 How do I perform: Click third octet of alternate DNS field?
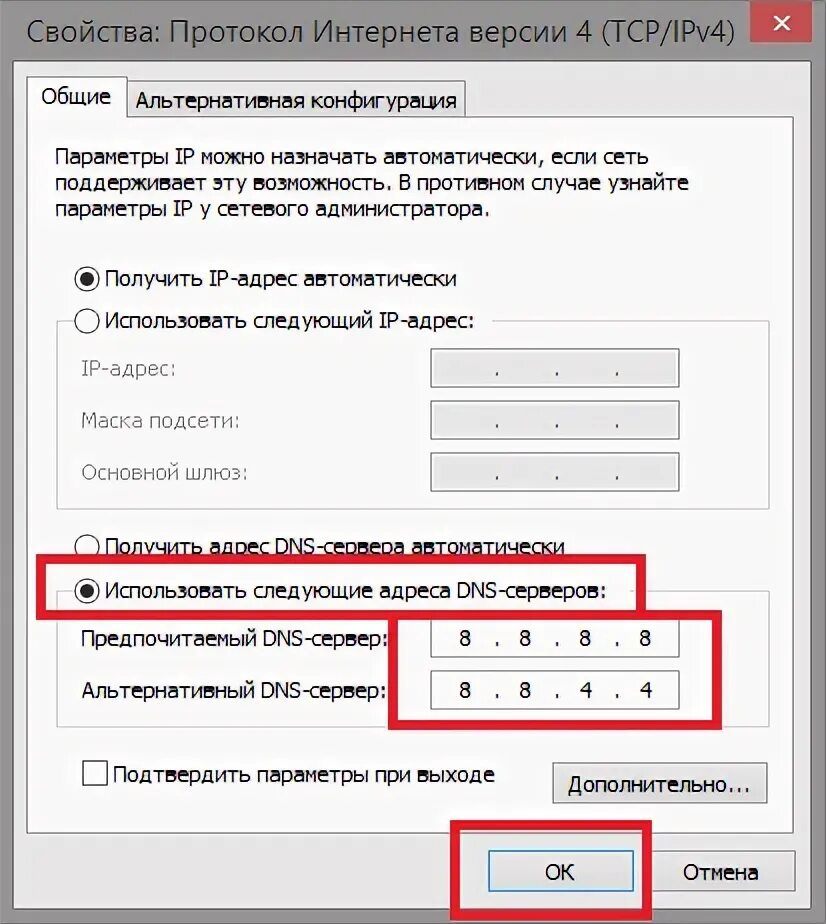click(585, 690)
